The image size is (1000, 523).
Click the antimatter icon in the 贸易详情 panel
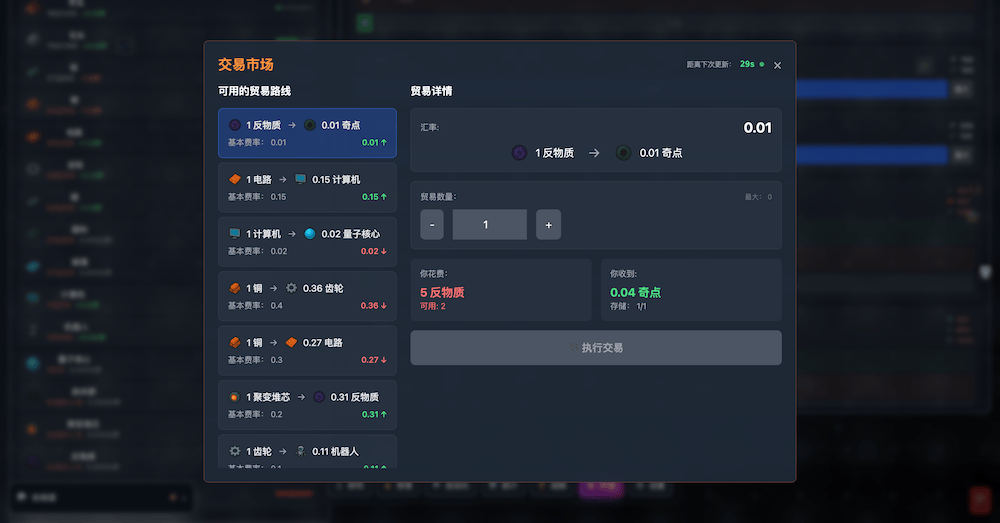(519, 153)
